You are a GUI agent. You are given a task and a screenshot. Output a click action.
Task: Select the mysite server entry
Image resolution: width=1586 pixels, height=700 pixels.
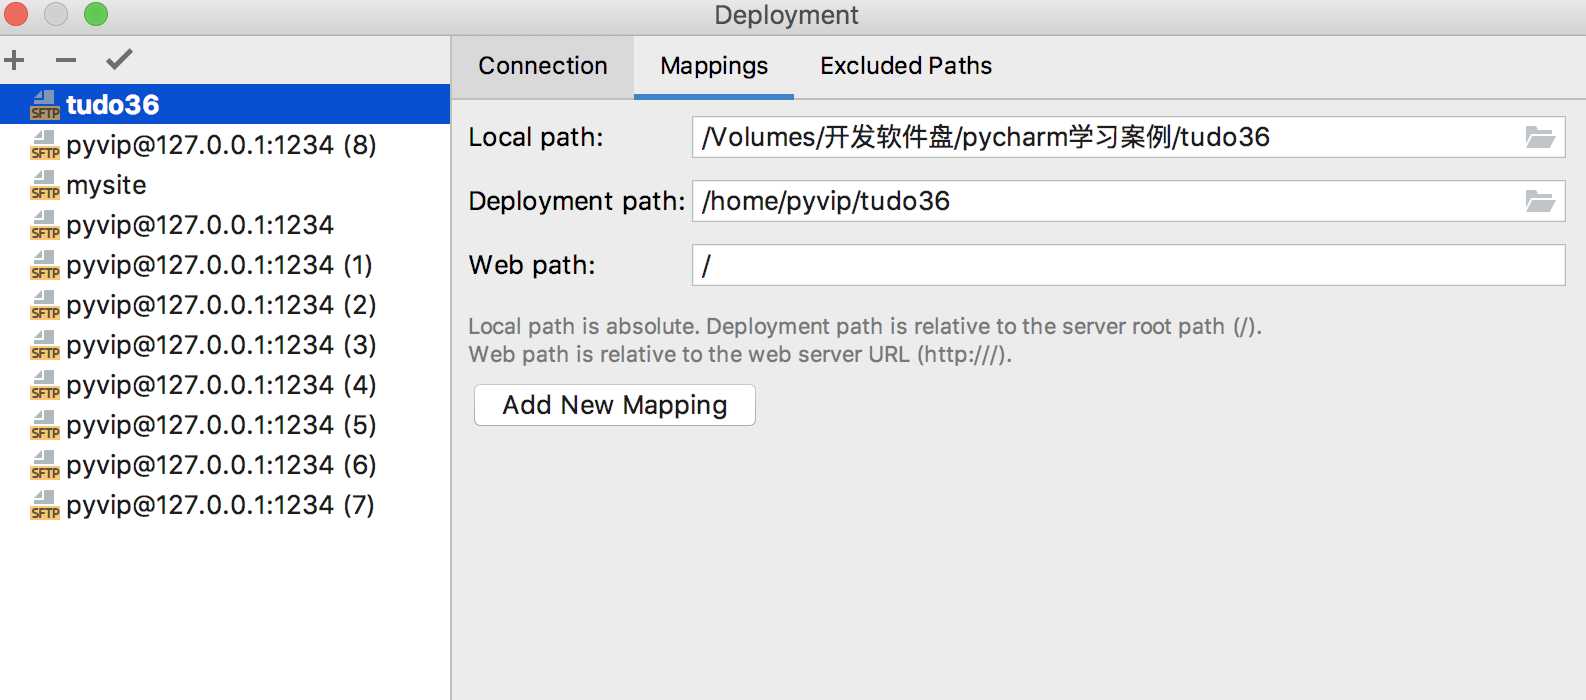(225, 185)
